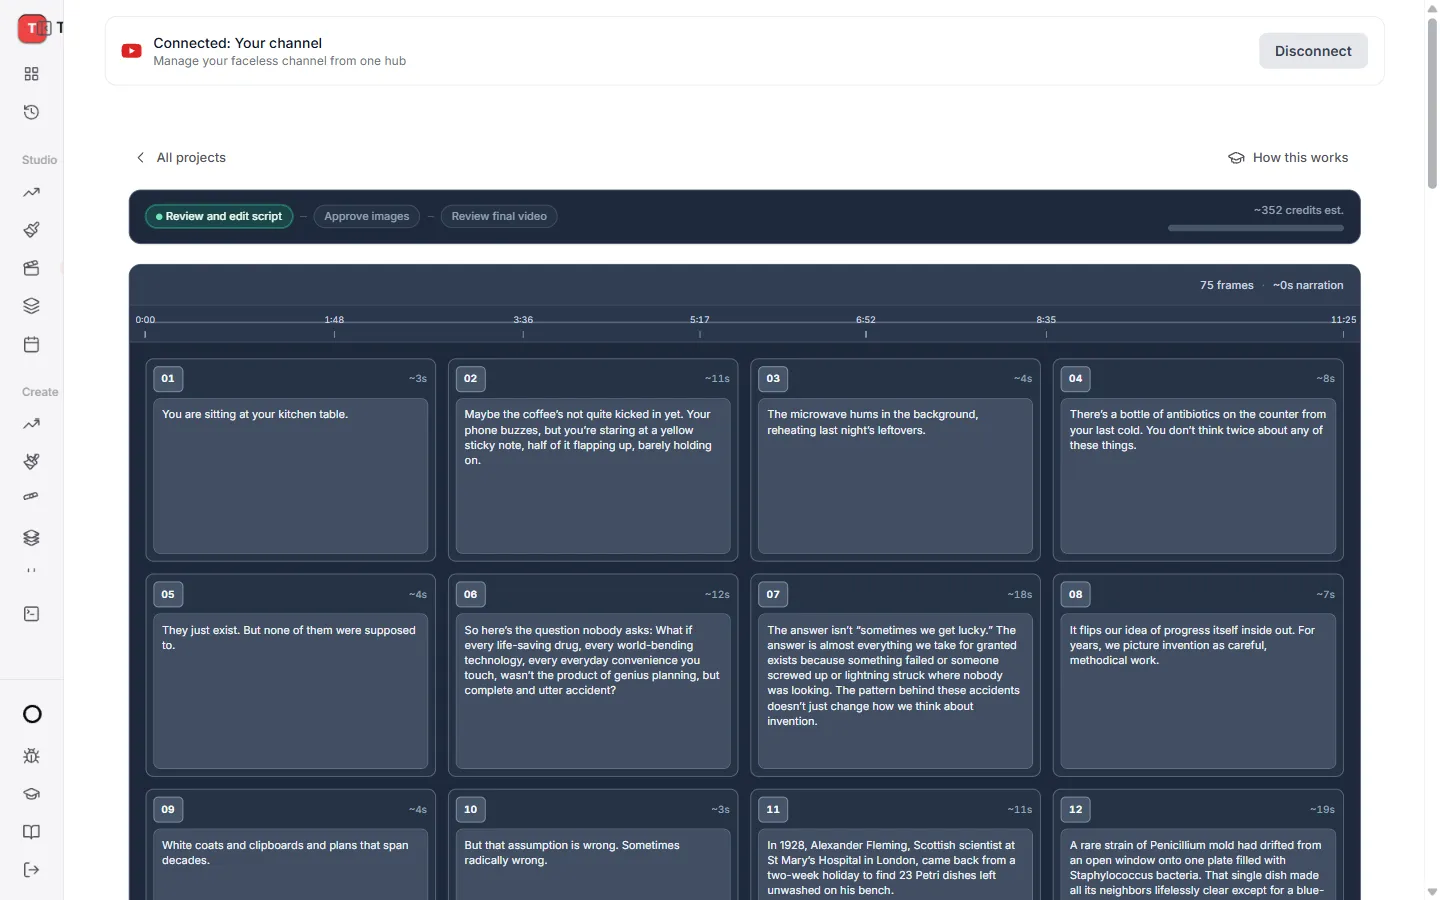The image size is (1440, 900).
Task: Open the paintbrush icon under Studio
Action: pos(31,230)
